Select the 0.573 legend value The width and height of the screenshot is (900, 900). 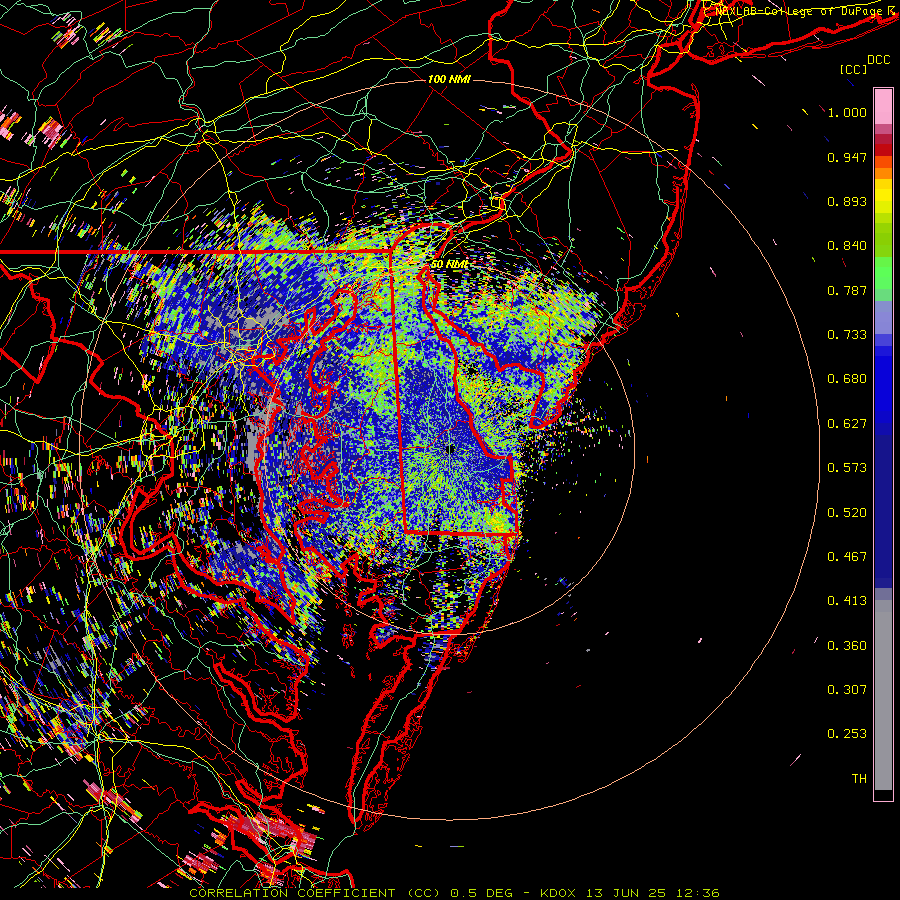pos(847,468)
